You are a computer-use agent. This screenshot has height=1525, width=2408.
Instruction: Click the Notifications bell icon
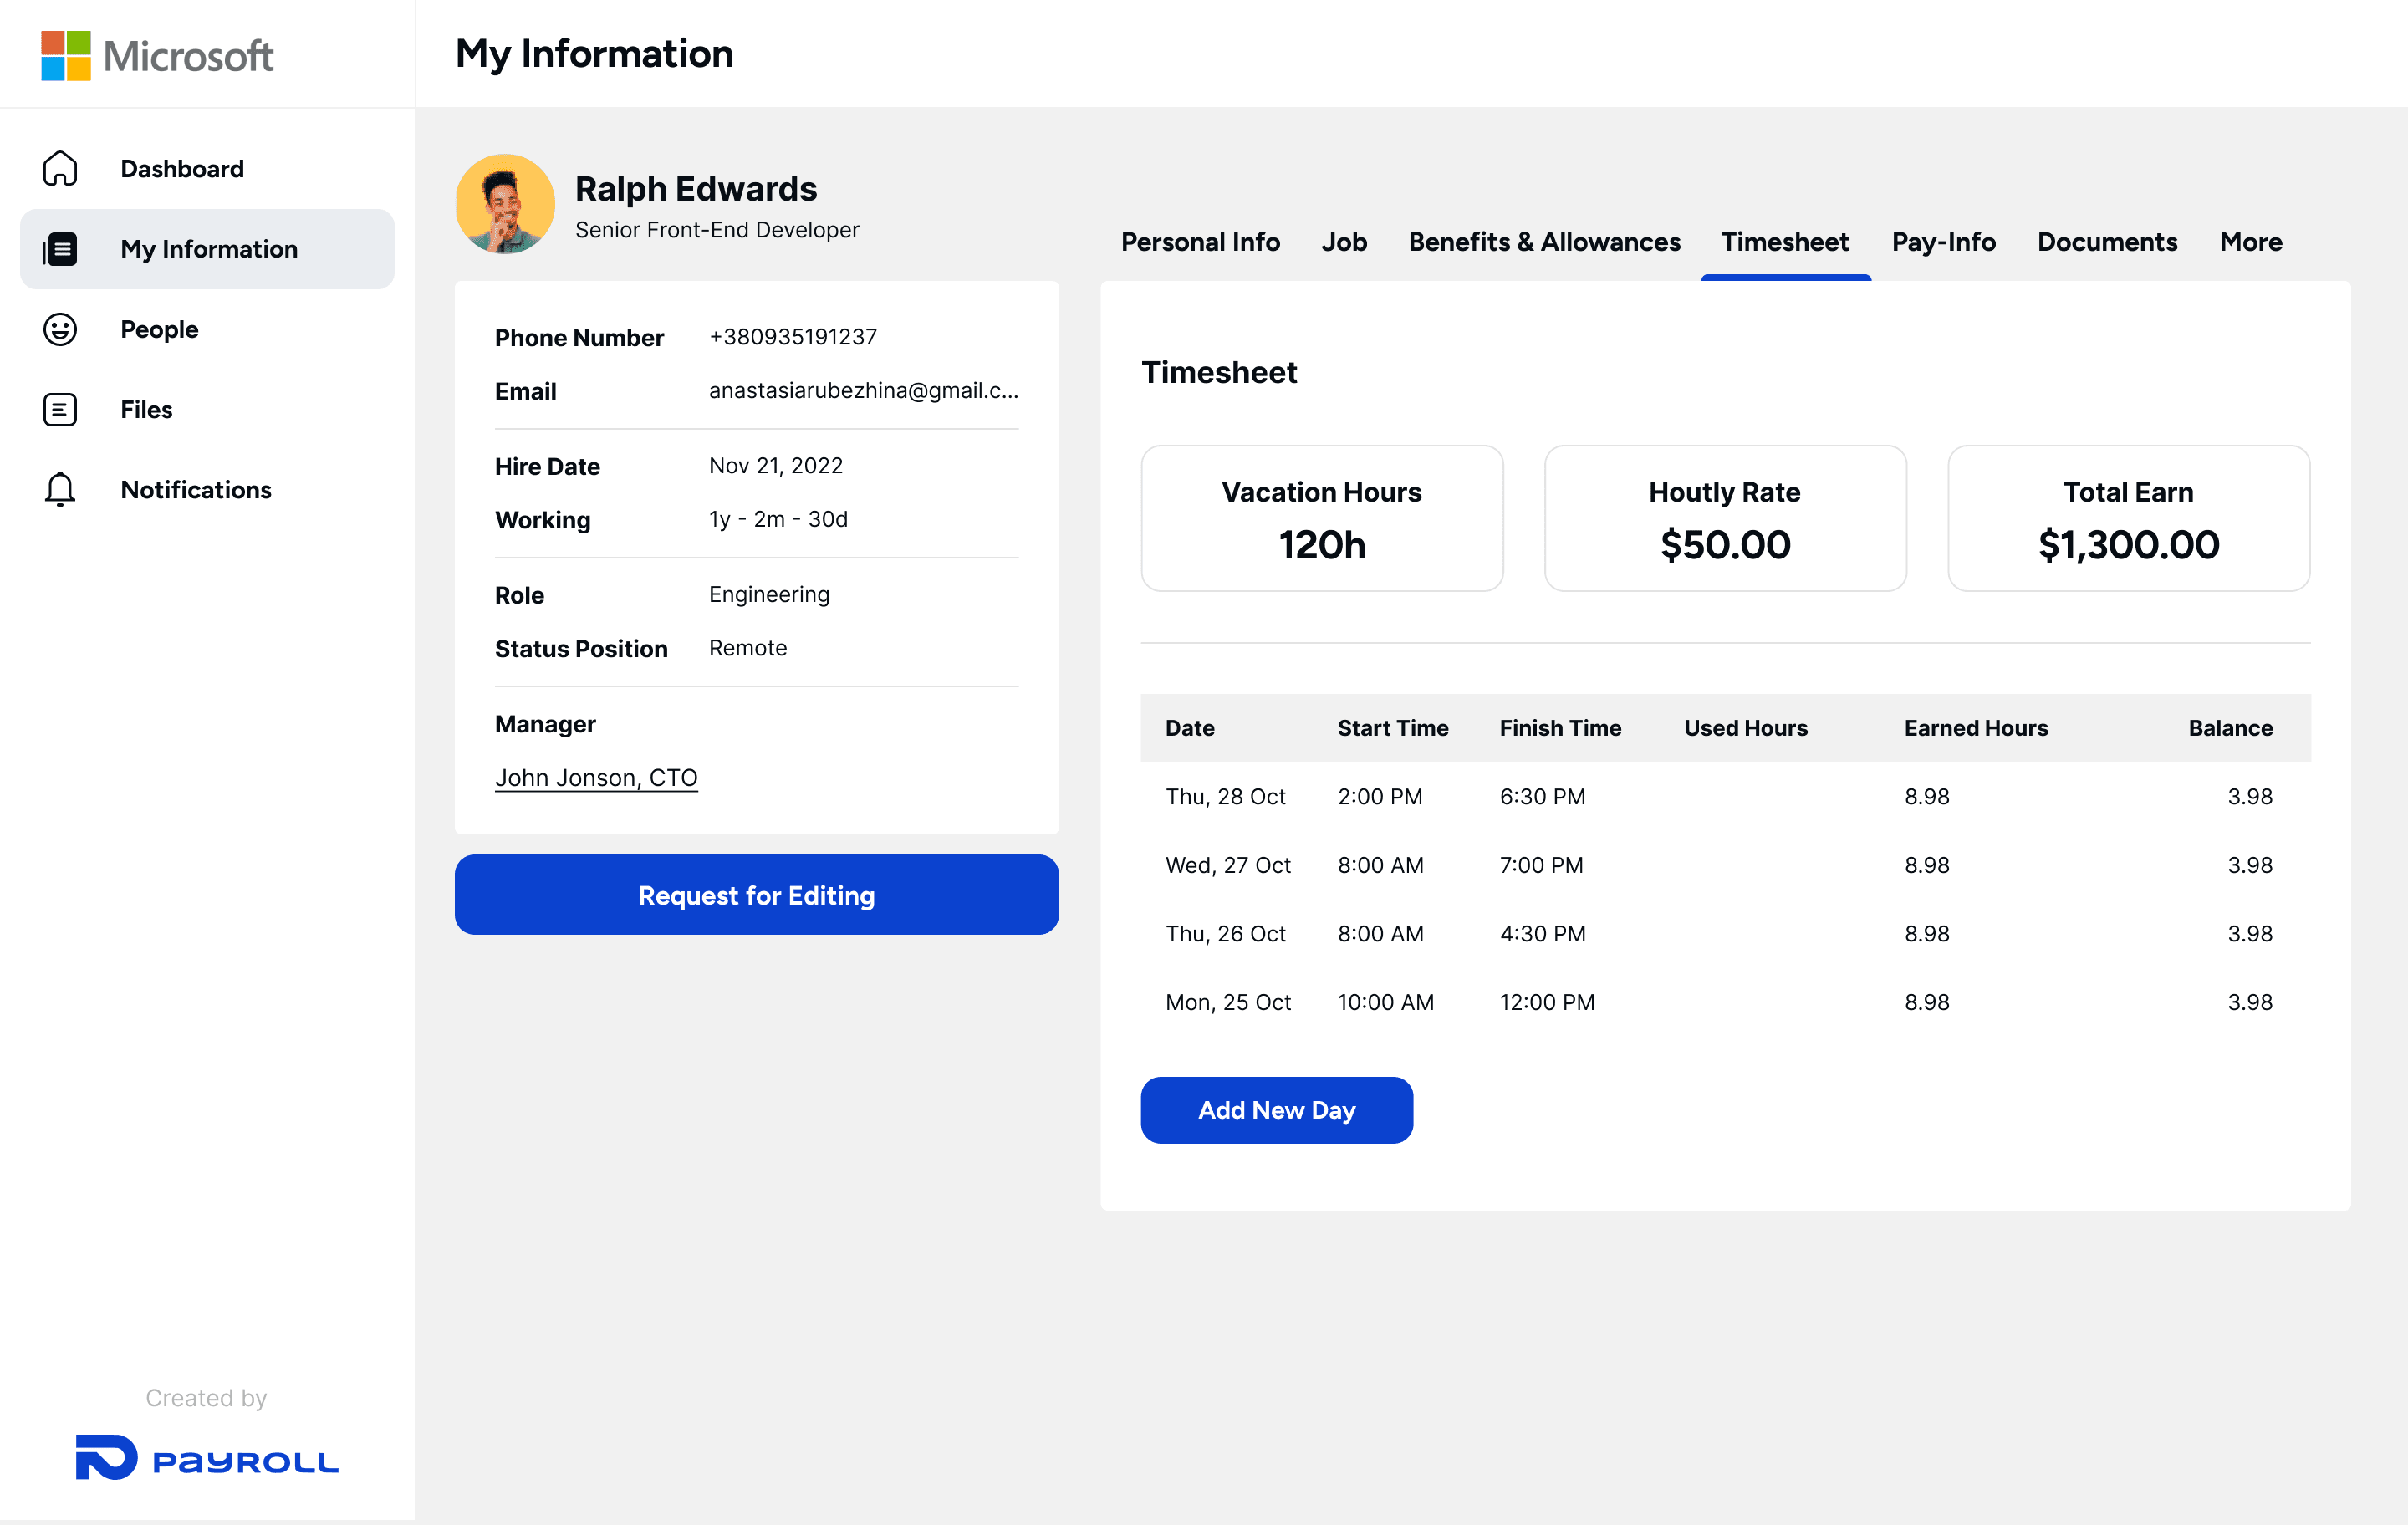60,489
